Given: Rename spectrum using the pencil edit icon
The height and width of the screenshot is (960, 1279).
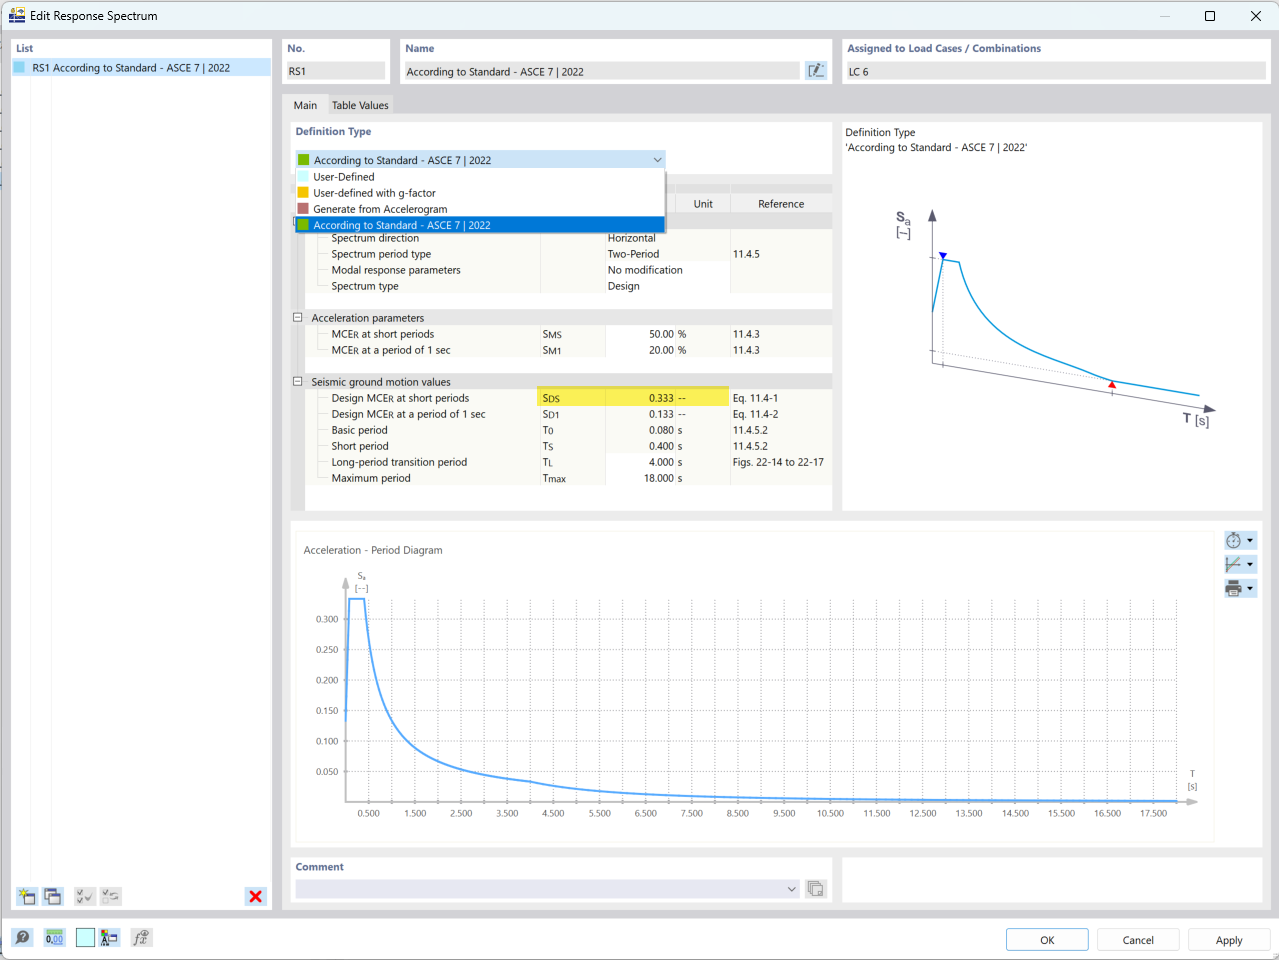Looking at the screenshot, I should click(816, 70).
